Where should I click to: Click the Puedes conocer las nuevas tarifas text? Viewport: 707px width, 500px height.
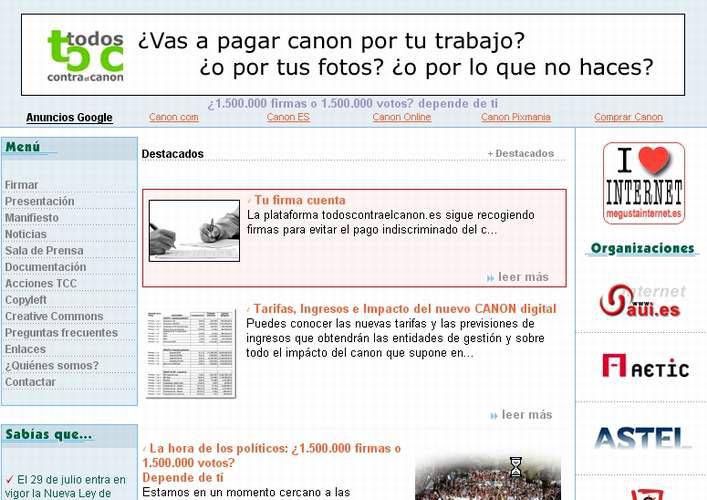[x=395, y=338]
